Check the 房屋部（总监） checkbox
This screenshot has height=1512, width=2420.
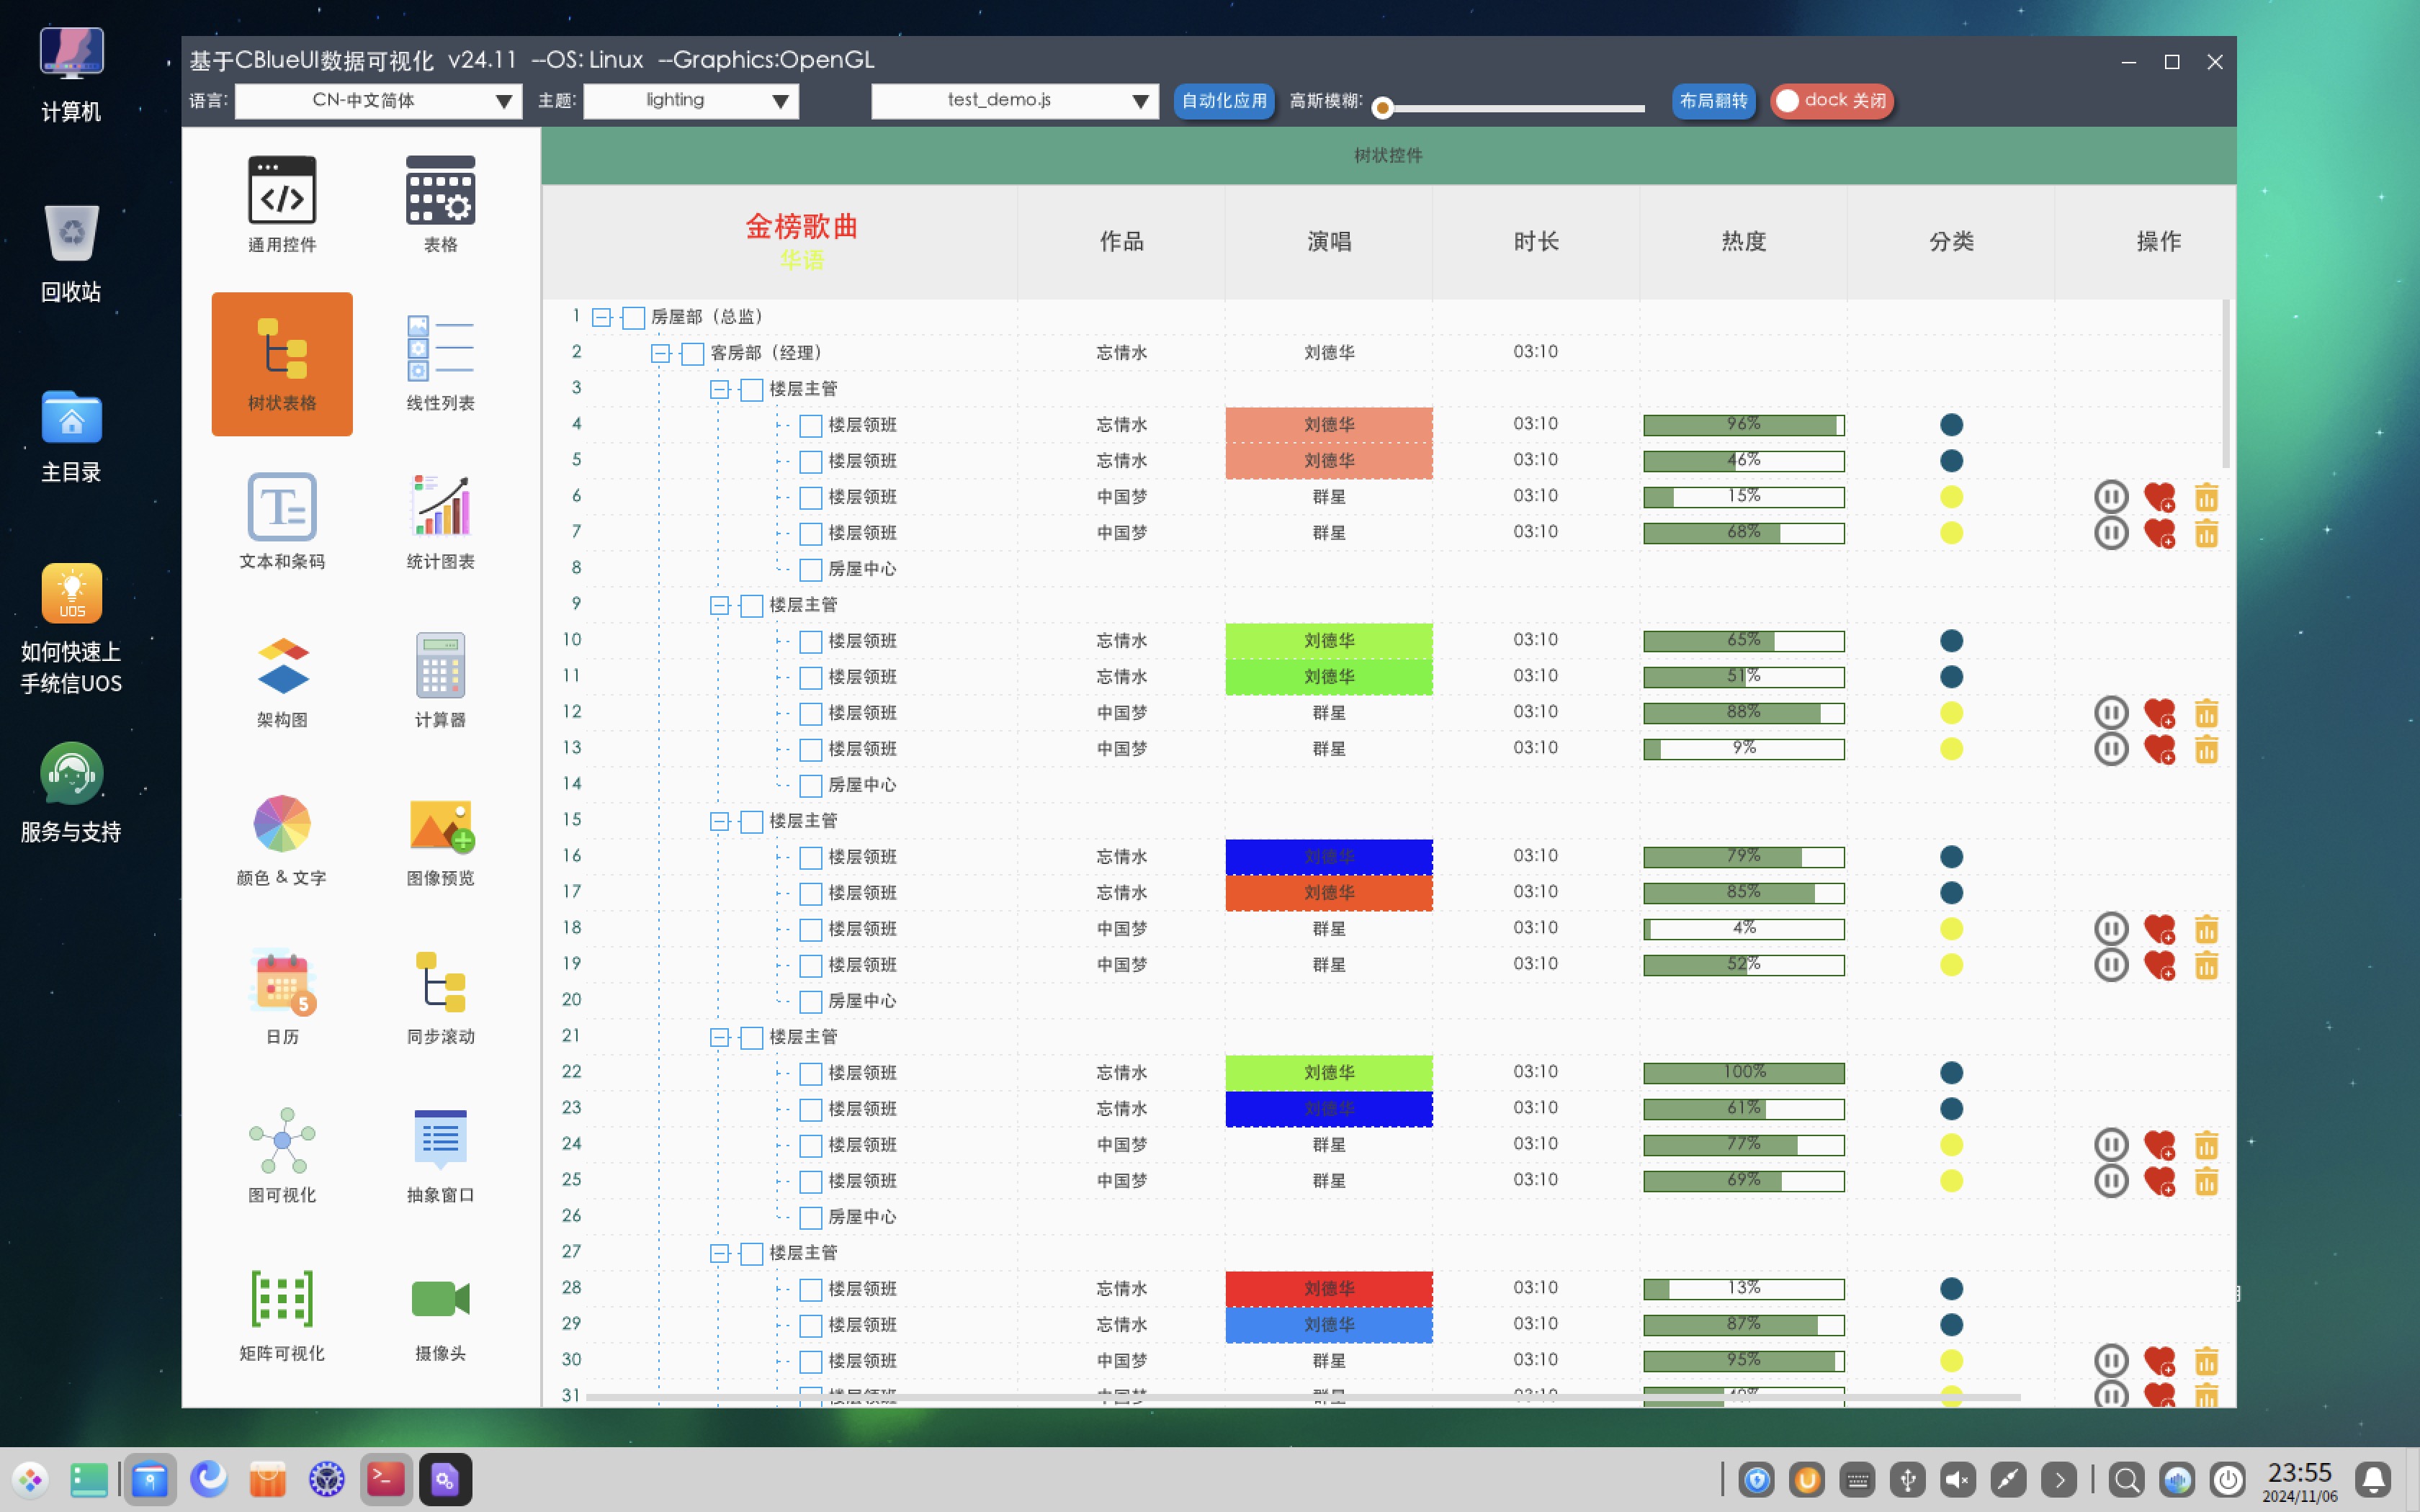tap(633, 318)
